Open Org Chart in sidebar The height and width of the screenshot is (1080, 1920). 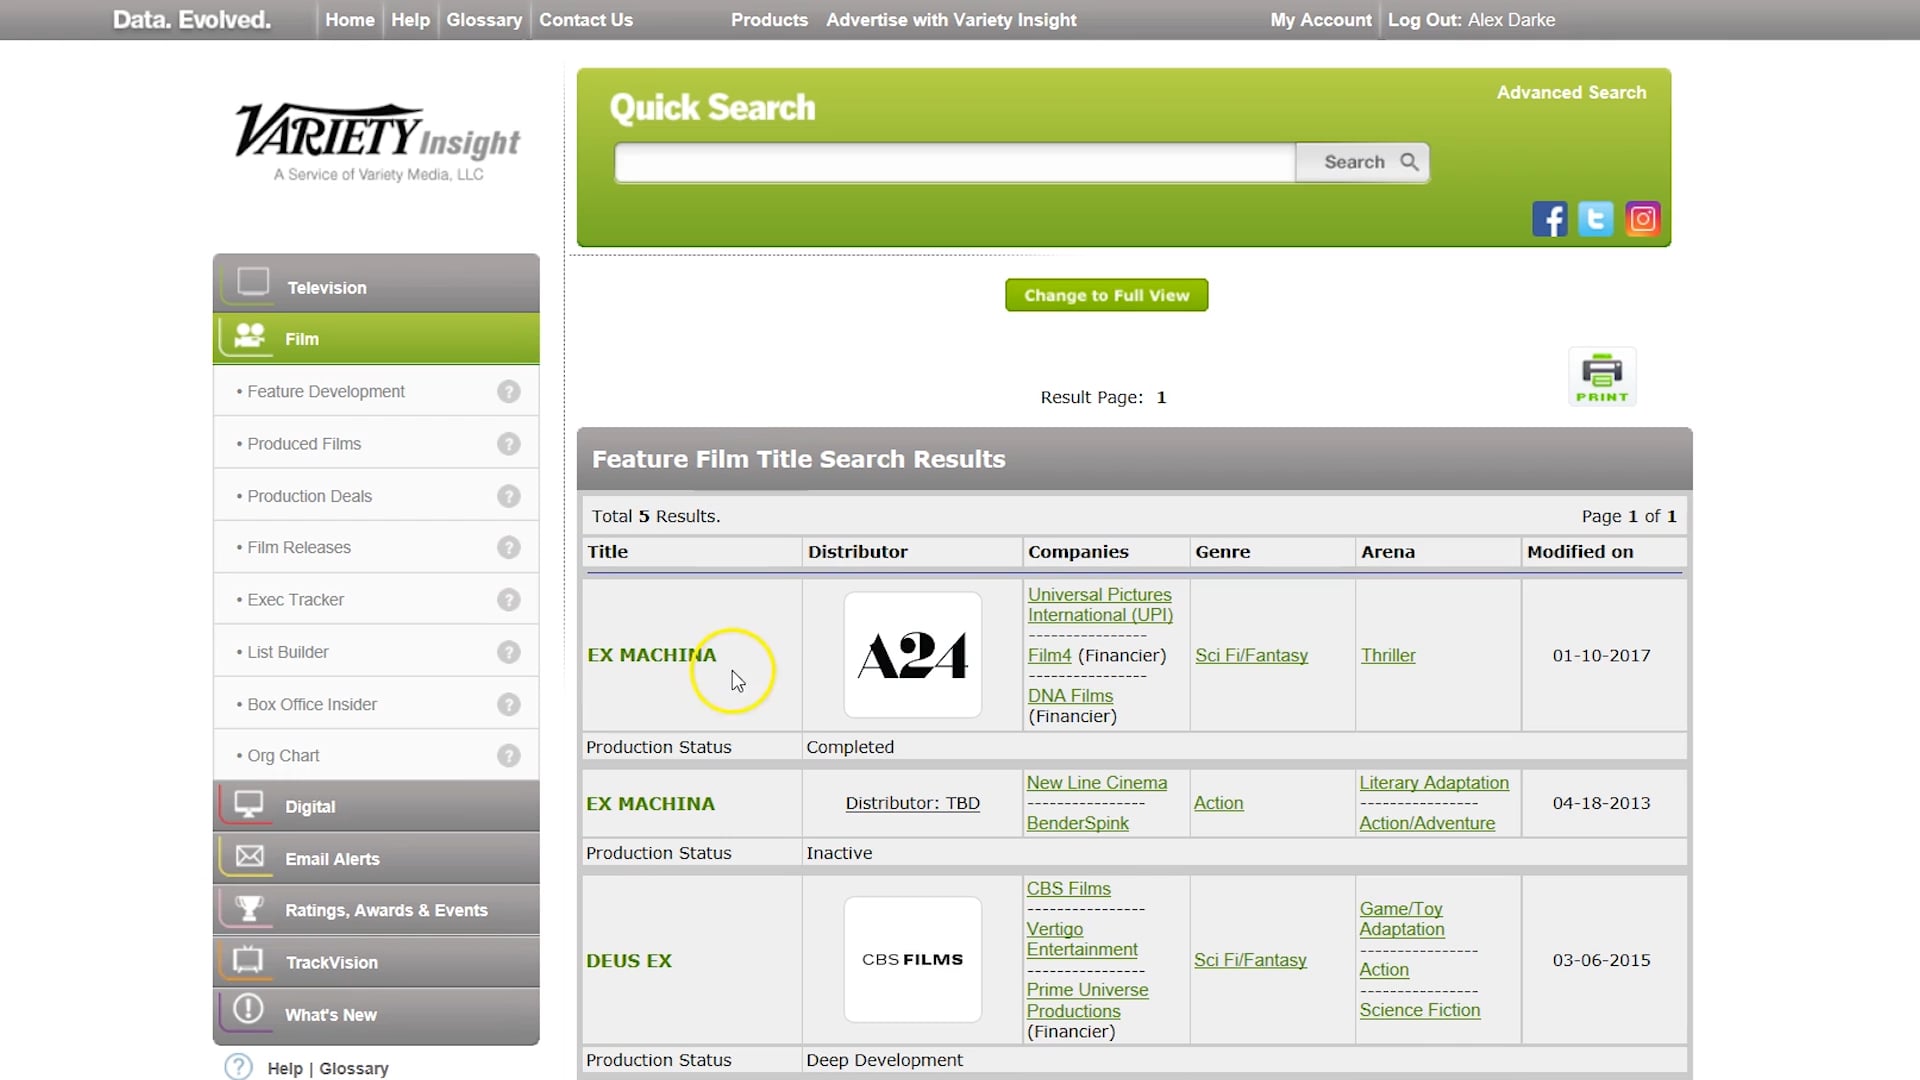point(283,756)
